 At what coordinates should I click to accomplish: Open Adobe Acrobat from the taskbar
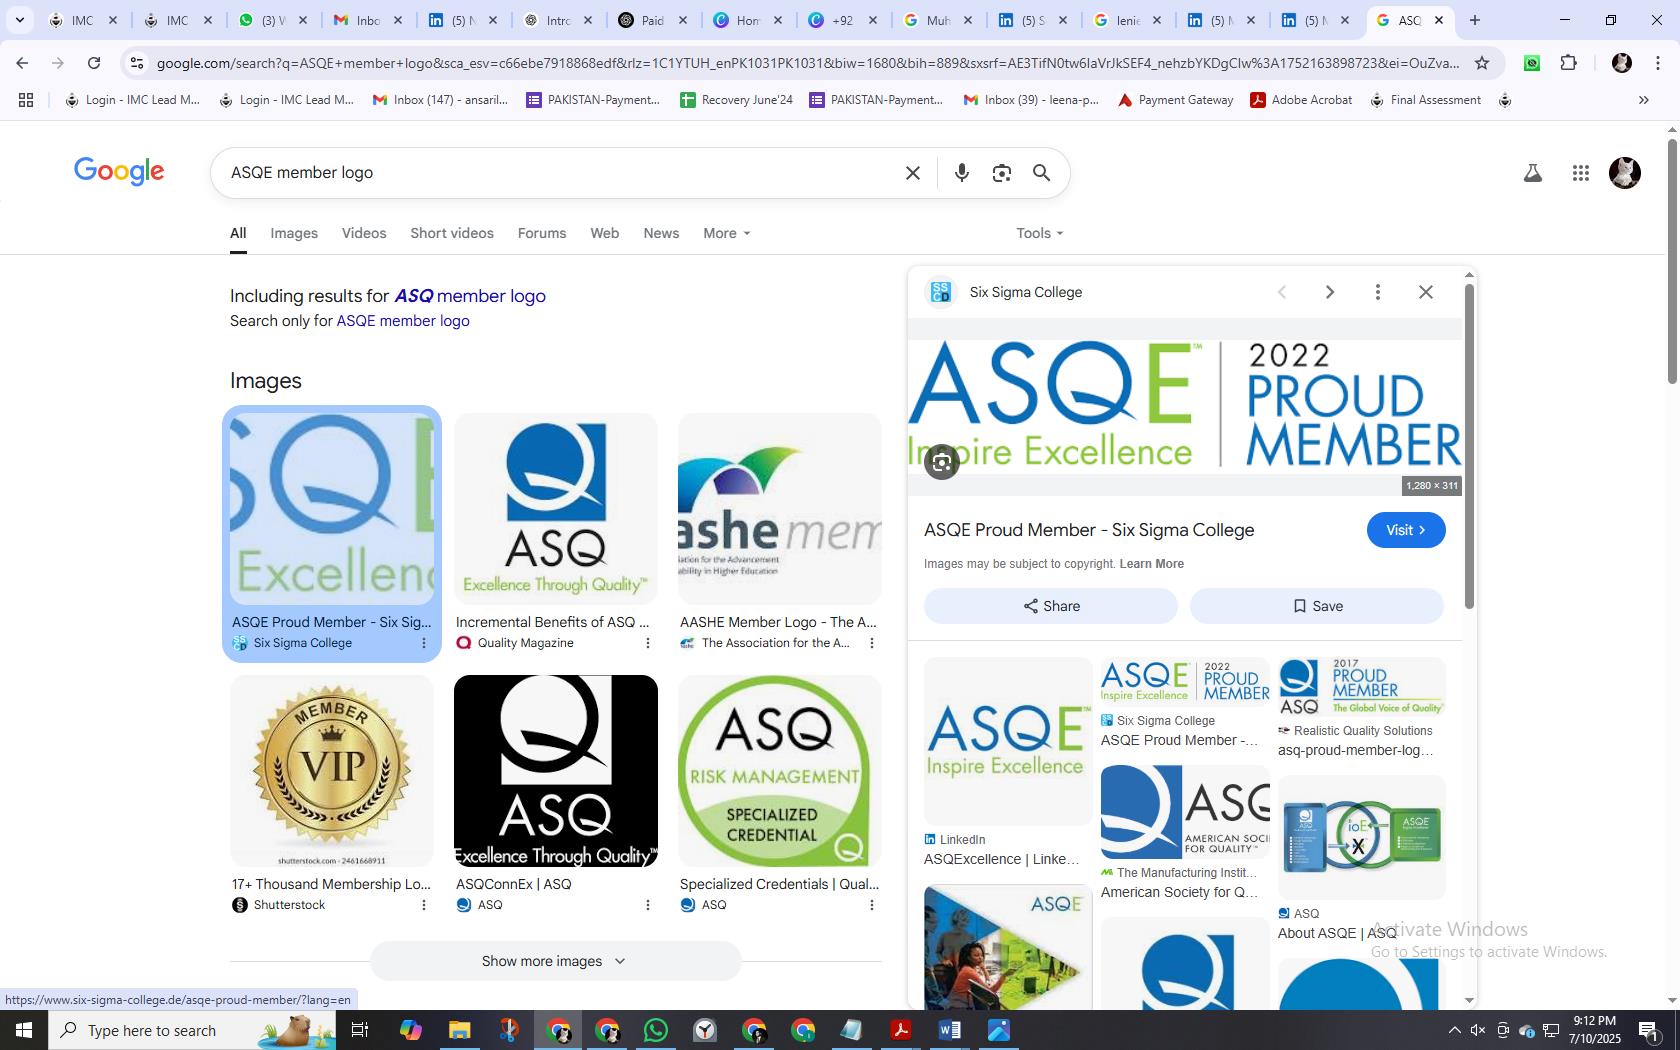901,1030
